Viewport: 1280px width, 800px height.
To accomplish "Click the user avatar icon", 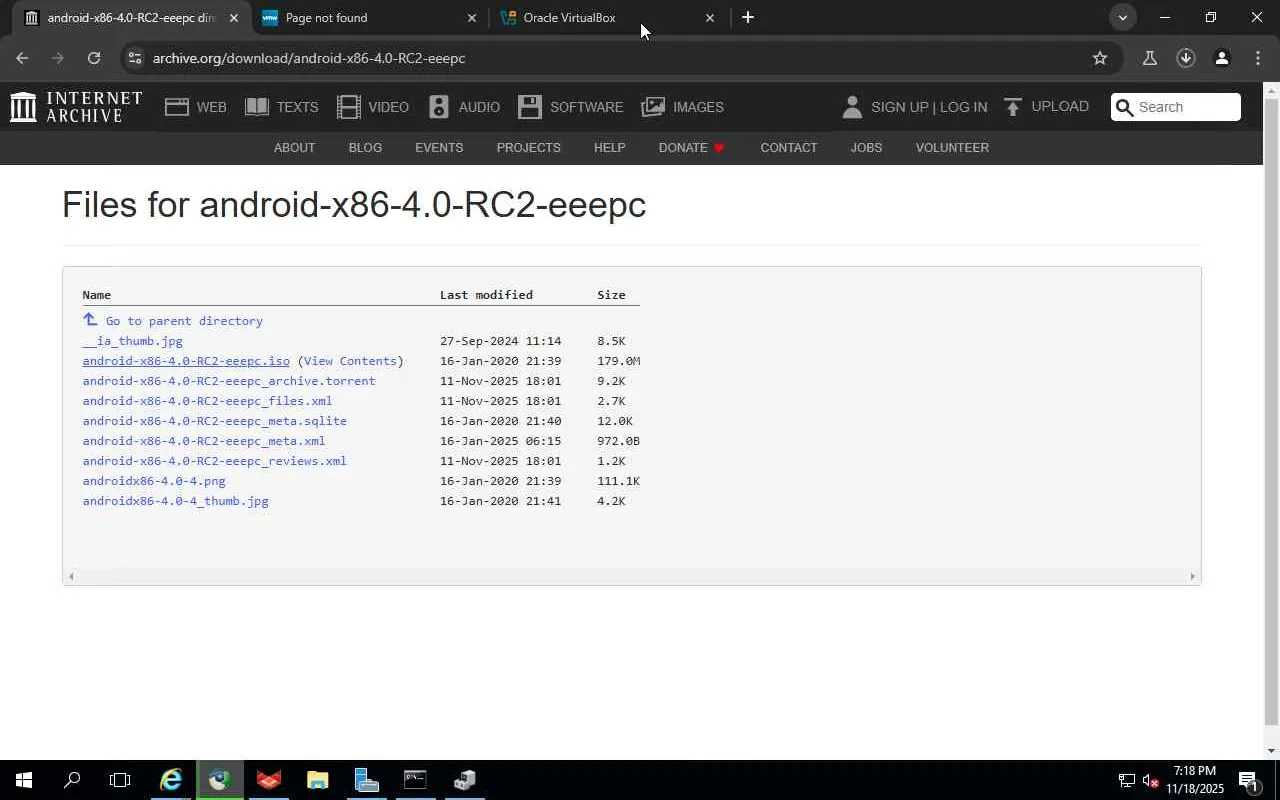I will [852, 107].
